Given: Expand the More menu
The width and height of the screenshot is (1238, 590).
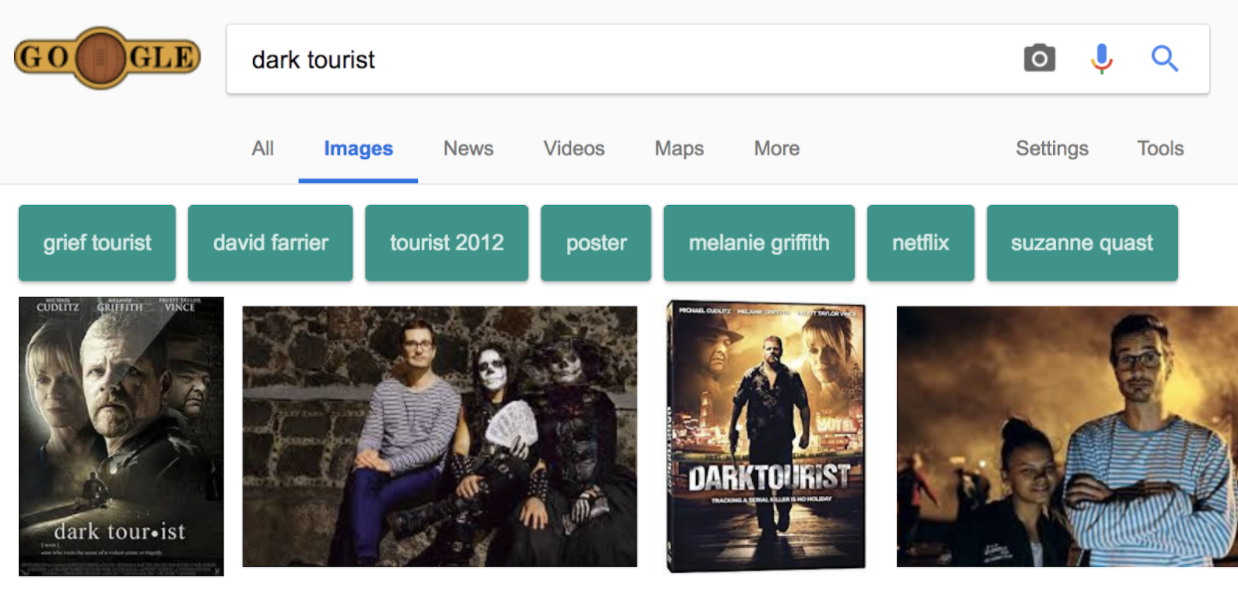Looking at the screenshot, I should click(776, 149).
